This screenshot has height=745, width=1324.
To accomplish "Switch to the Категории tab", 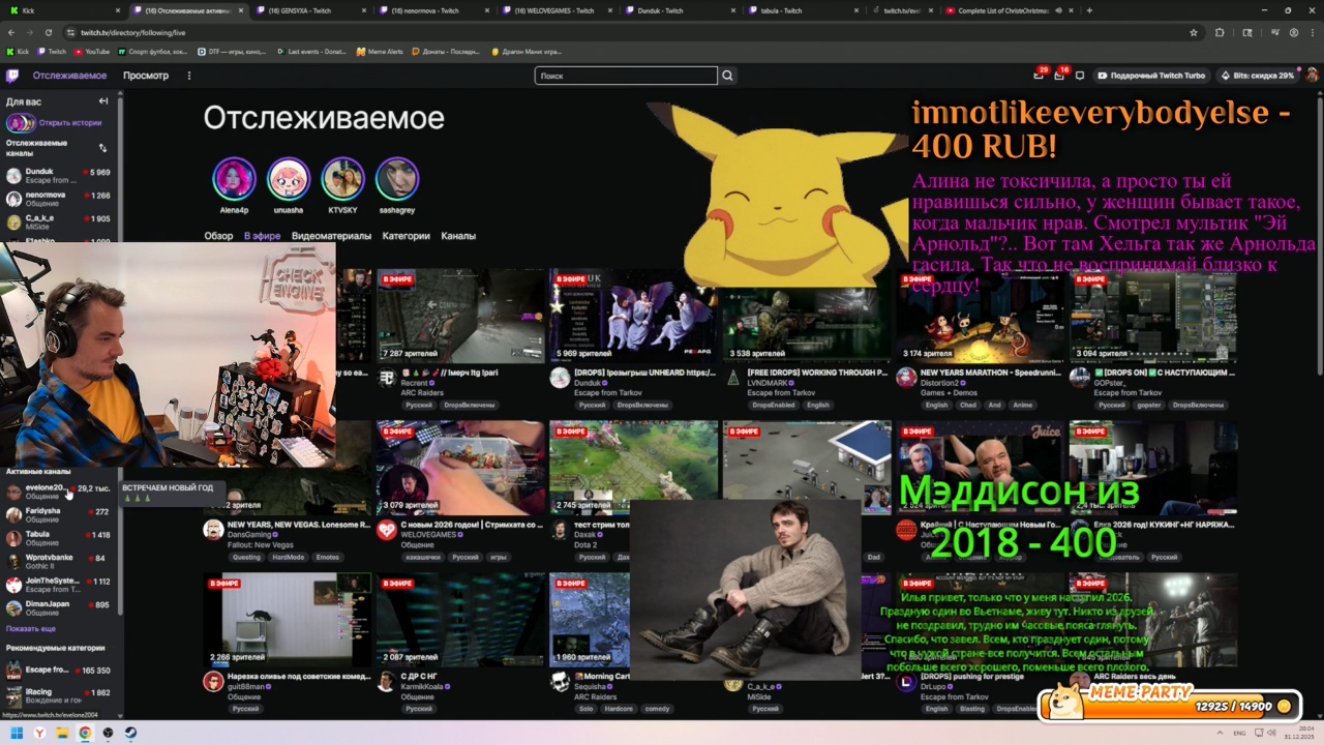I will 406,236.
